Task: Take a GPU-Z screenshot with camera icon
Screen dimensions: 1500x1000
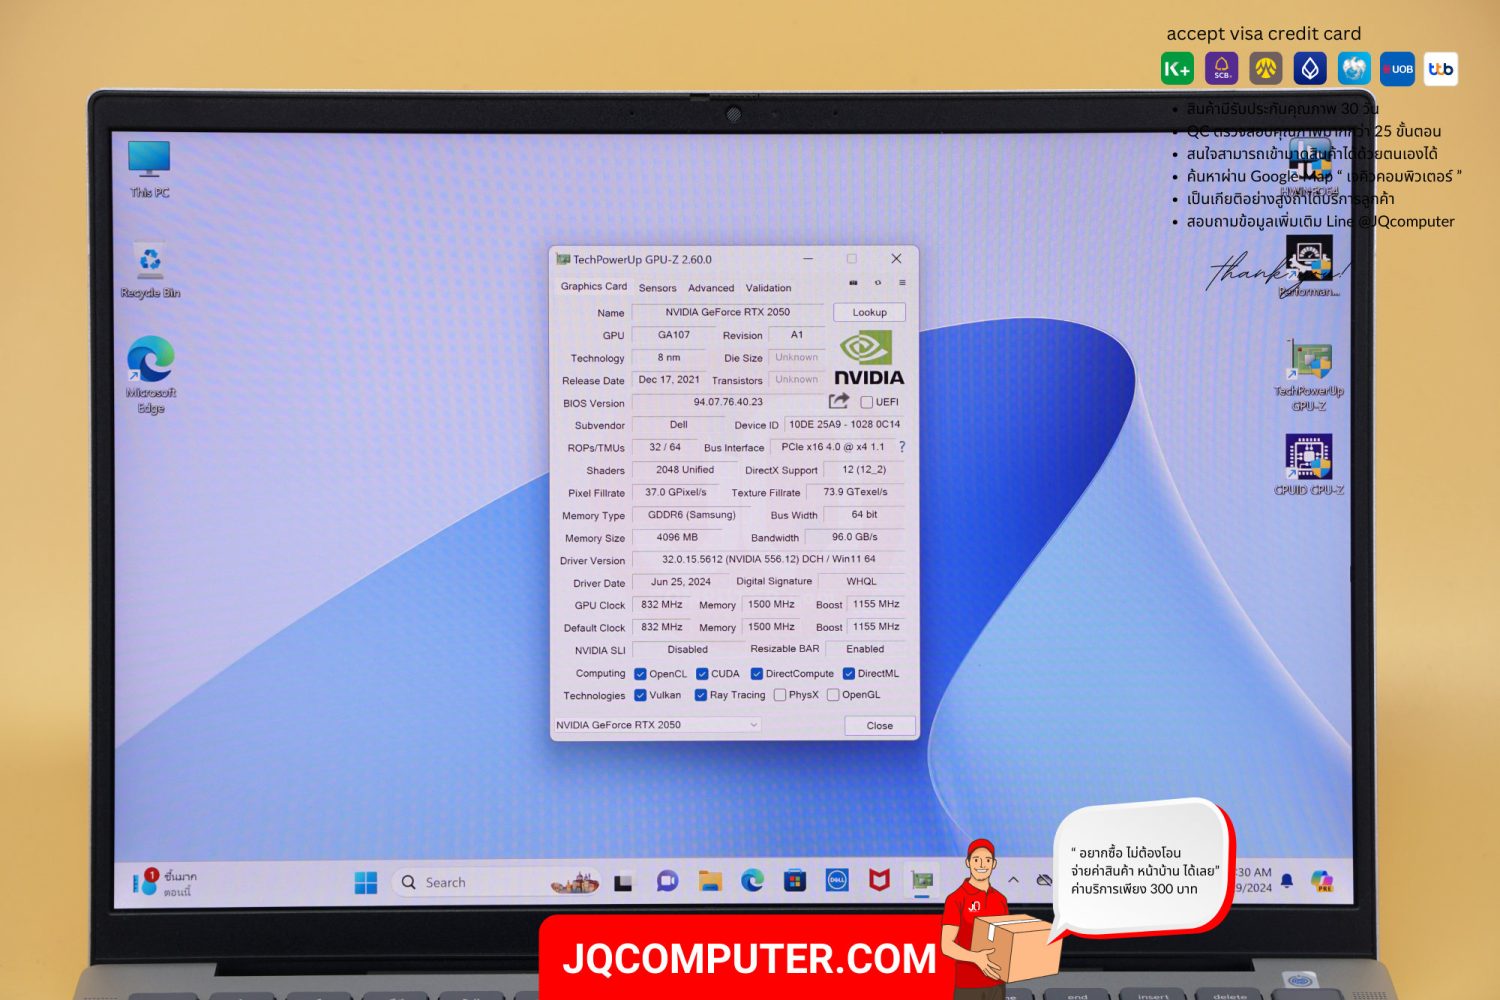Action: point(853,283)
